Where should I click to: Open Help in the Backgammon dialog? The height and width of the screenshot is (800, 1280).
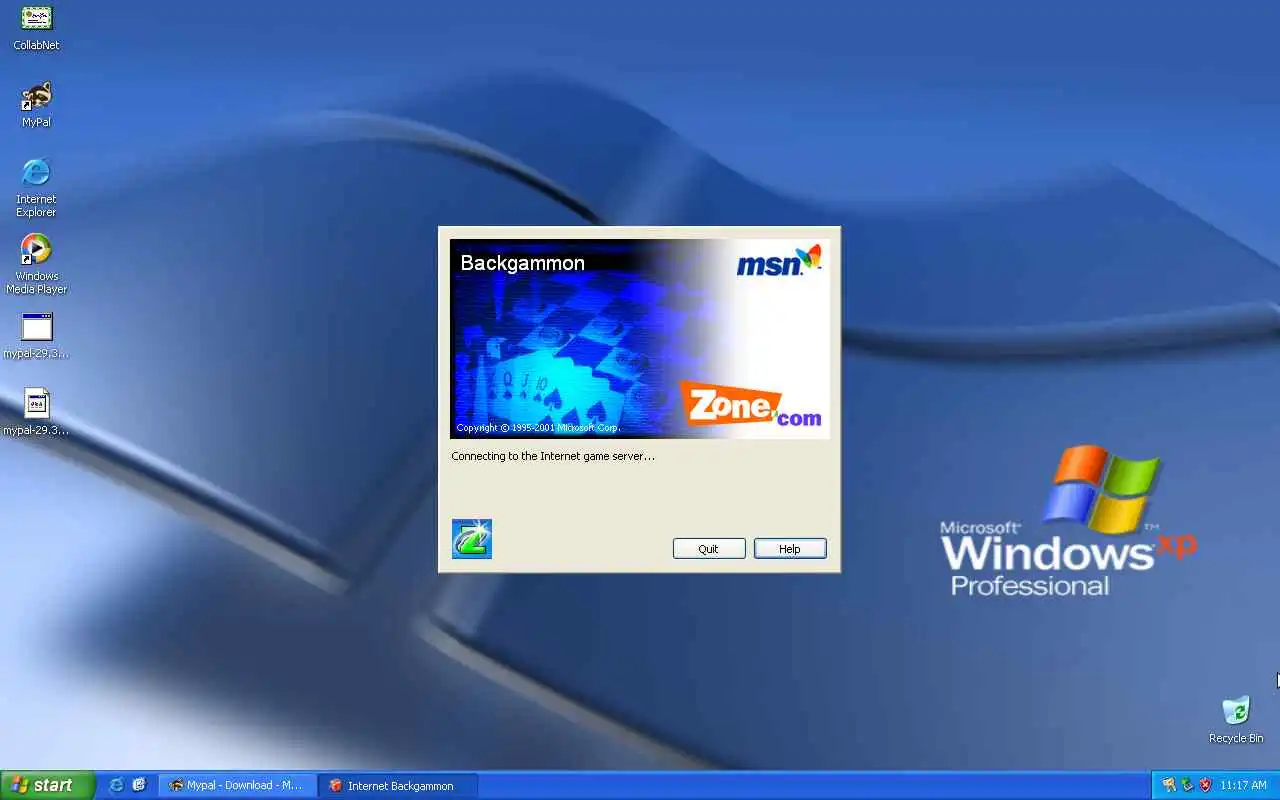point(790,549)
